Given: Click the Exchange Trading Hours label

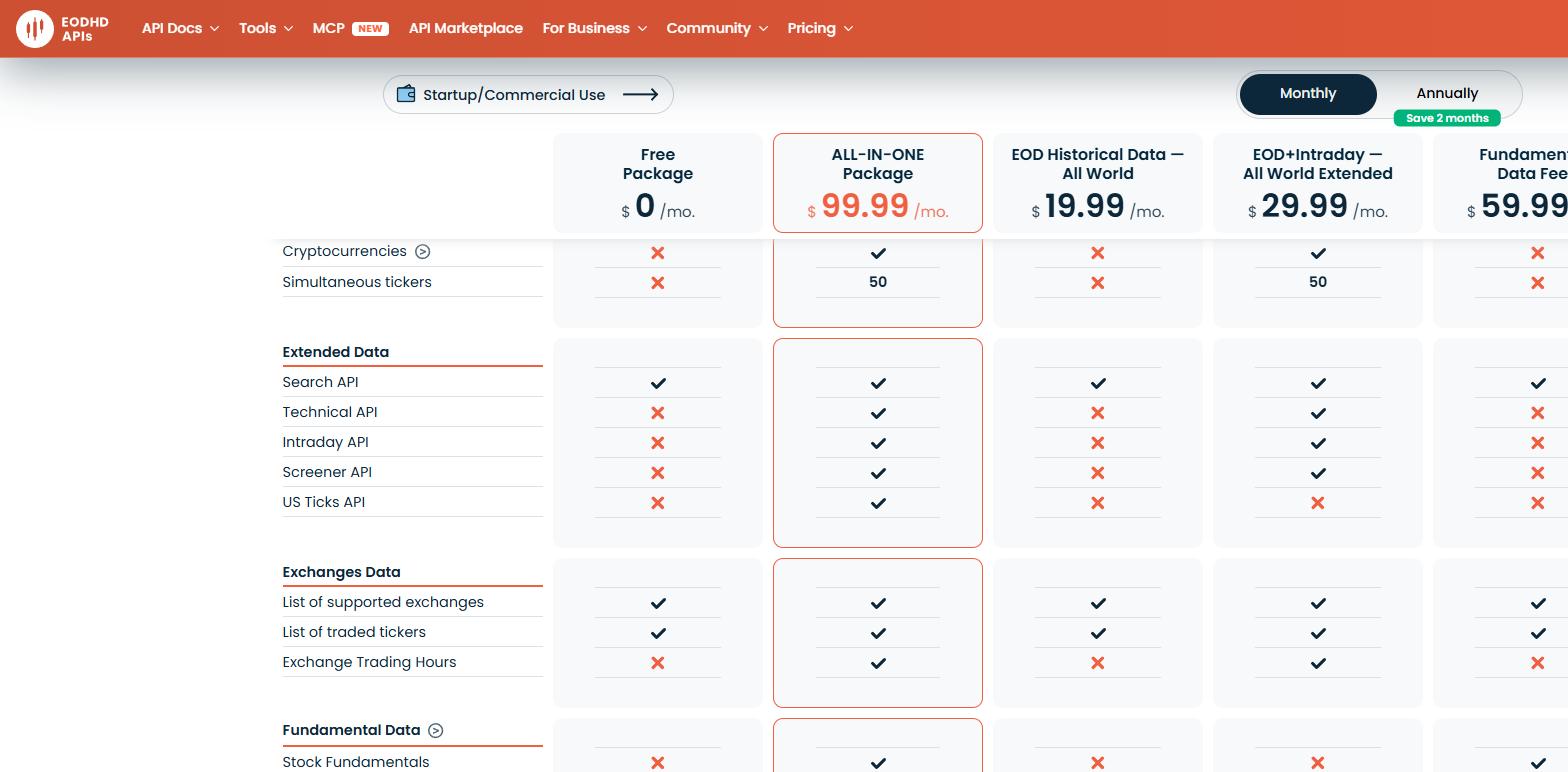Looking at the screenshot, I should (369, 662).
